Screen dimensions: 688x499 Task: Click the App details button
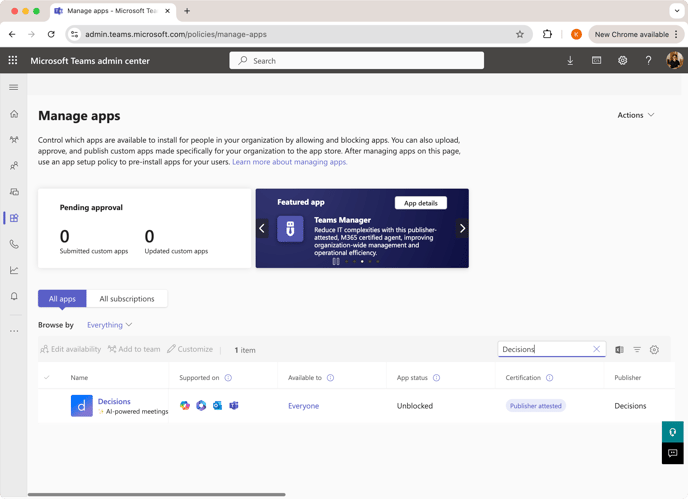tap(421, 203)
